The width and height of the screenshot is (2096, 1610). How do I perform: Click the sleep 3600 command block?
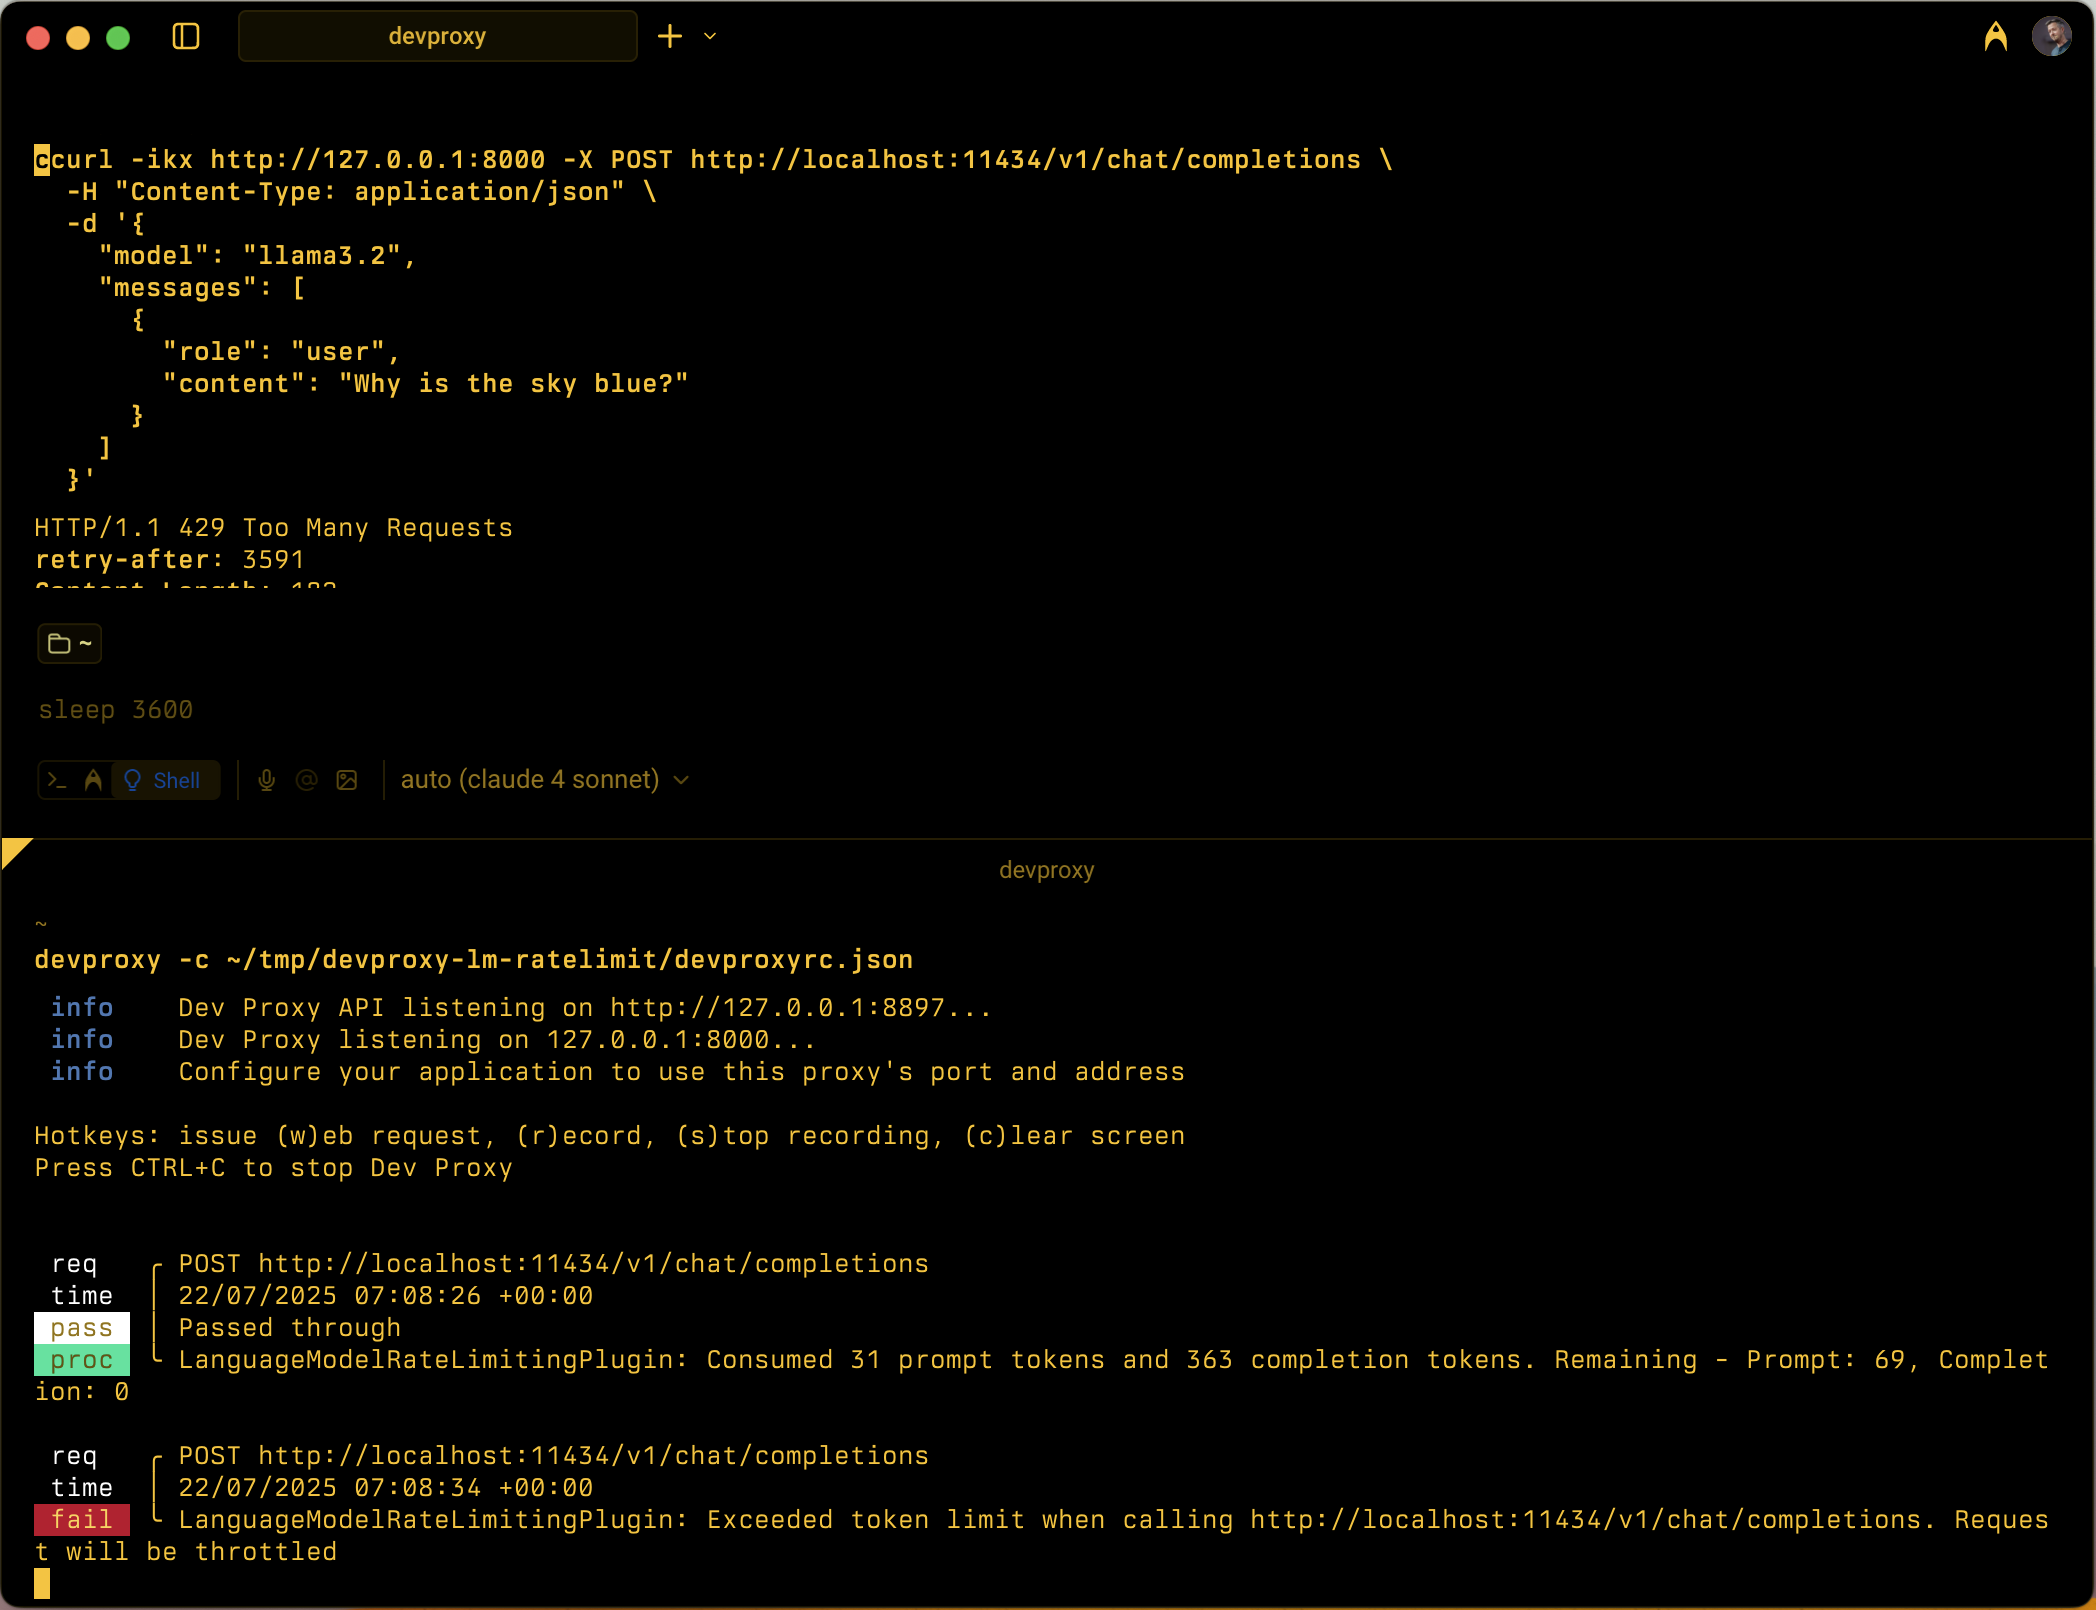[x=116, y=709]
